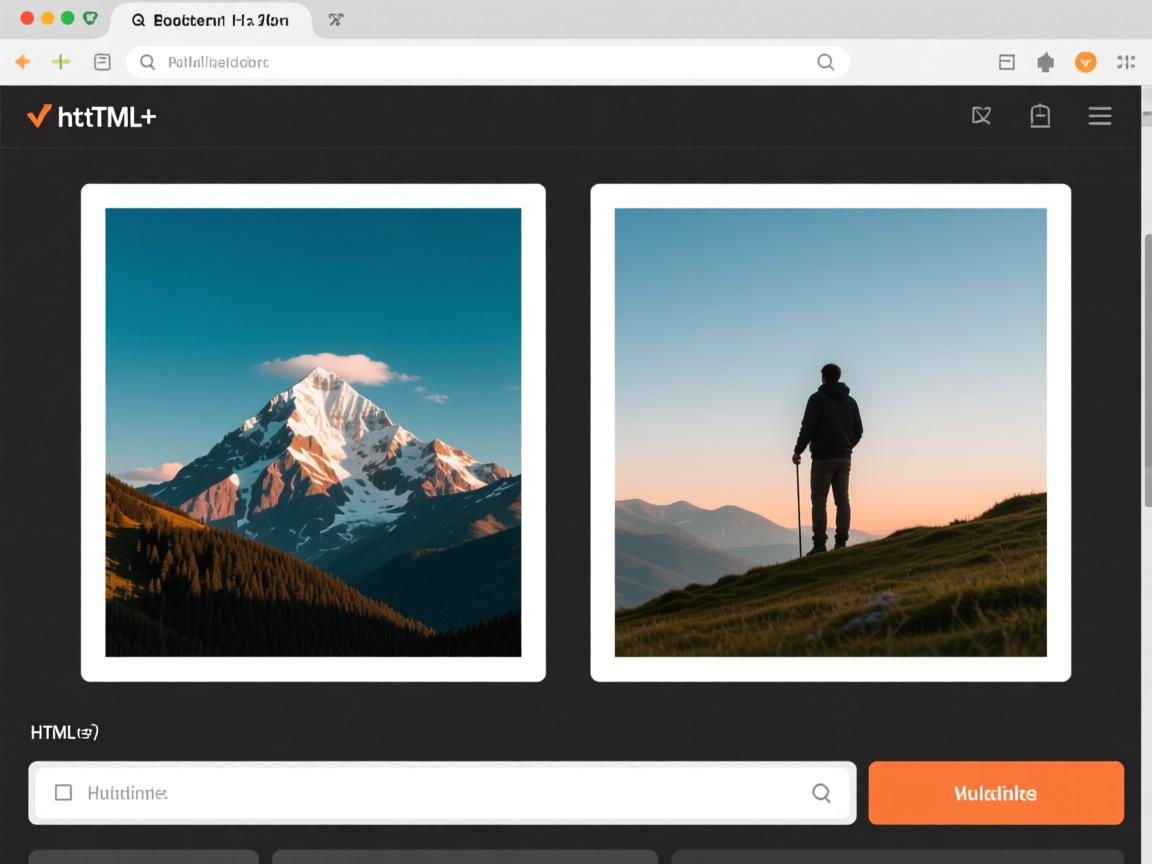Click the orange back arrow in browser toolbar
1152x864 pixels.
click(22, 62)
